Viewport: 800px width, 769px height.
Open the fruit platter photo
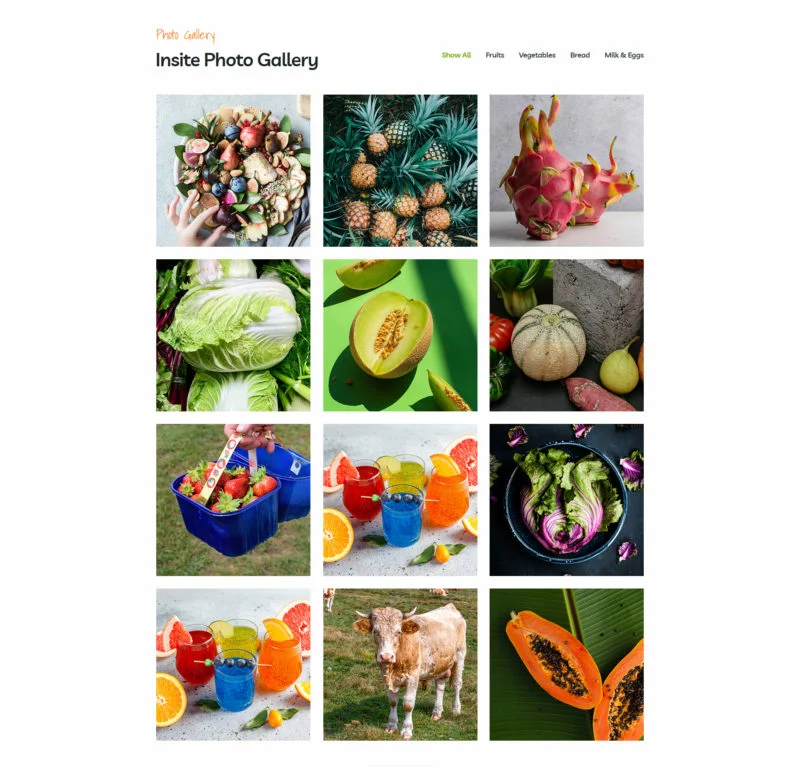click(233, 170)
